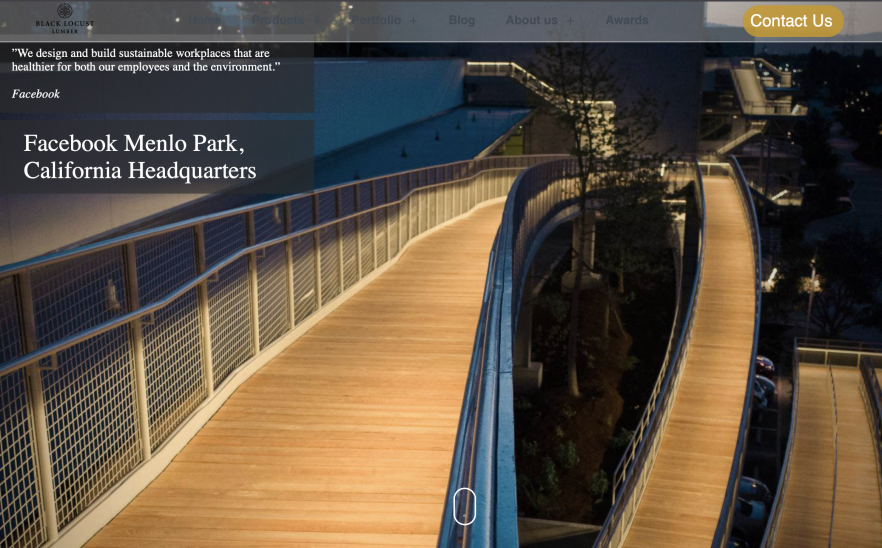The image size is (882, 548).
Task: Go to the Blog page
Action: point(462,20)
